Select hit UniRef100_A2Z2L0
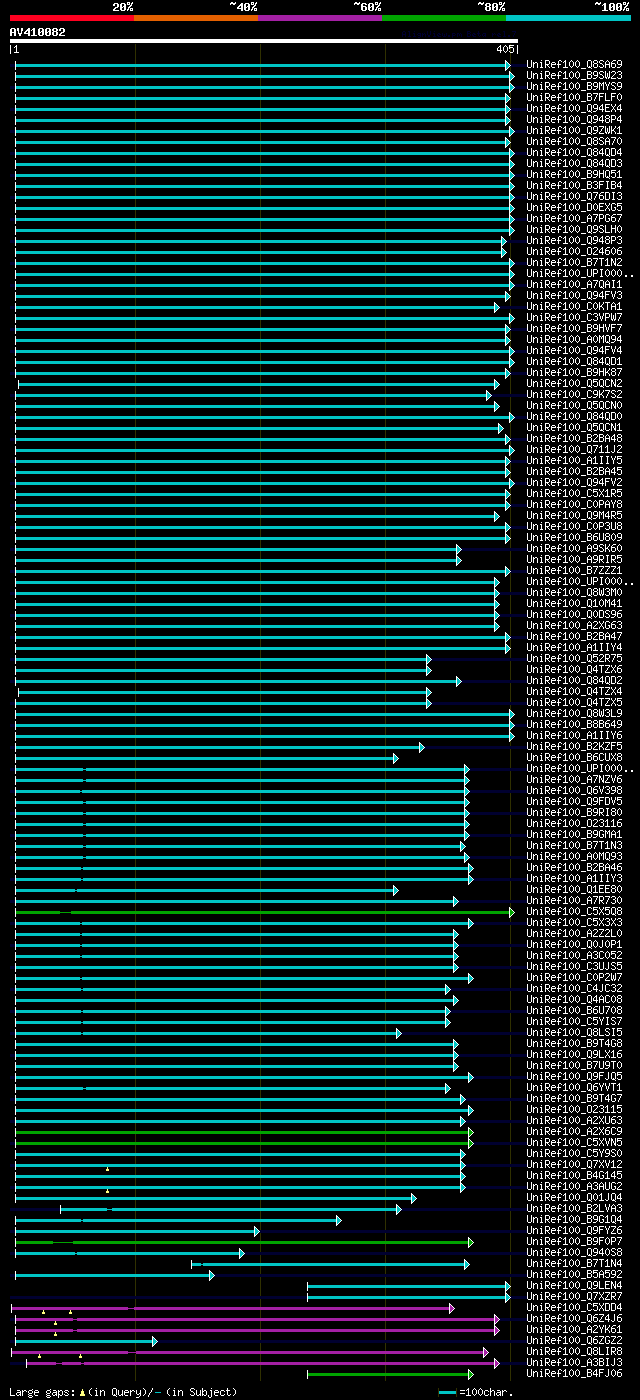This screenshot has height=1400, width=640. point(574,934)
